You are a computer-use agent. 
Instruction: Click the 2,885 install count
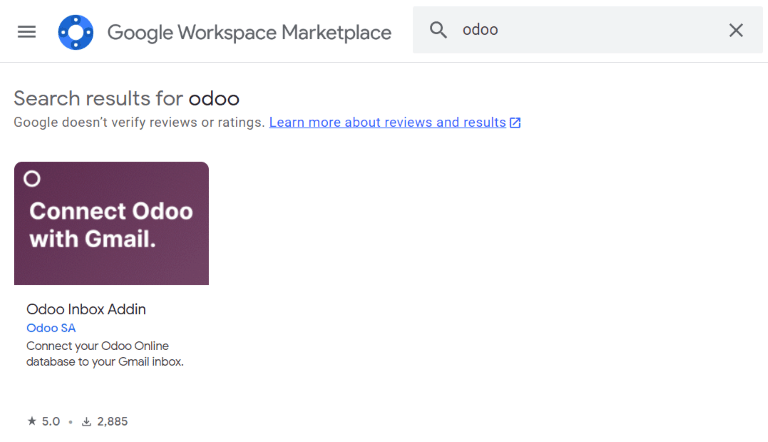pyautogui.click(x=112, y=421)
